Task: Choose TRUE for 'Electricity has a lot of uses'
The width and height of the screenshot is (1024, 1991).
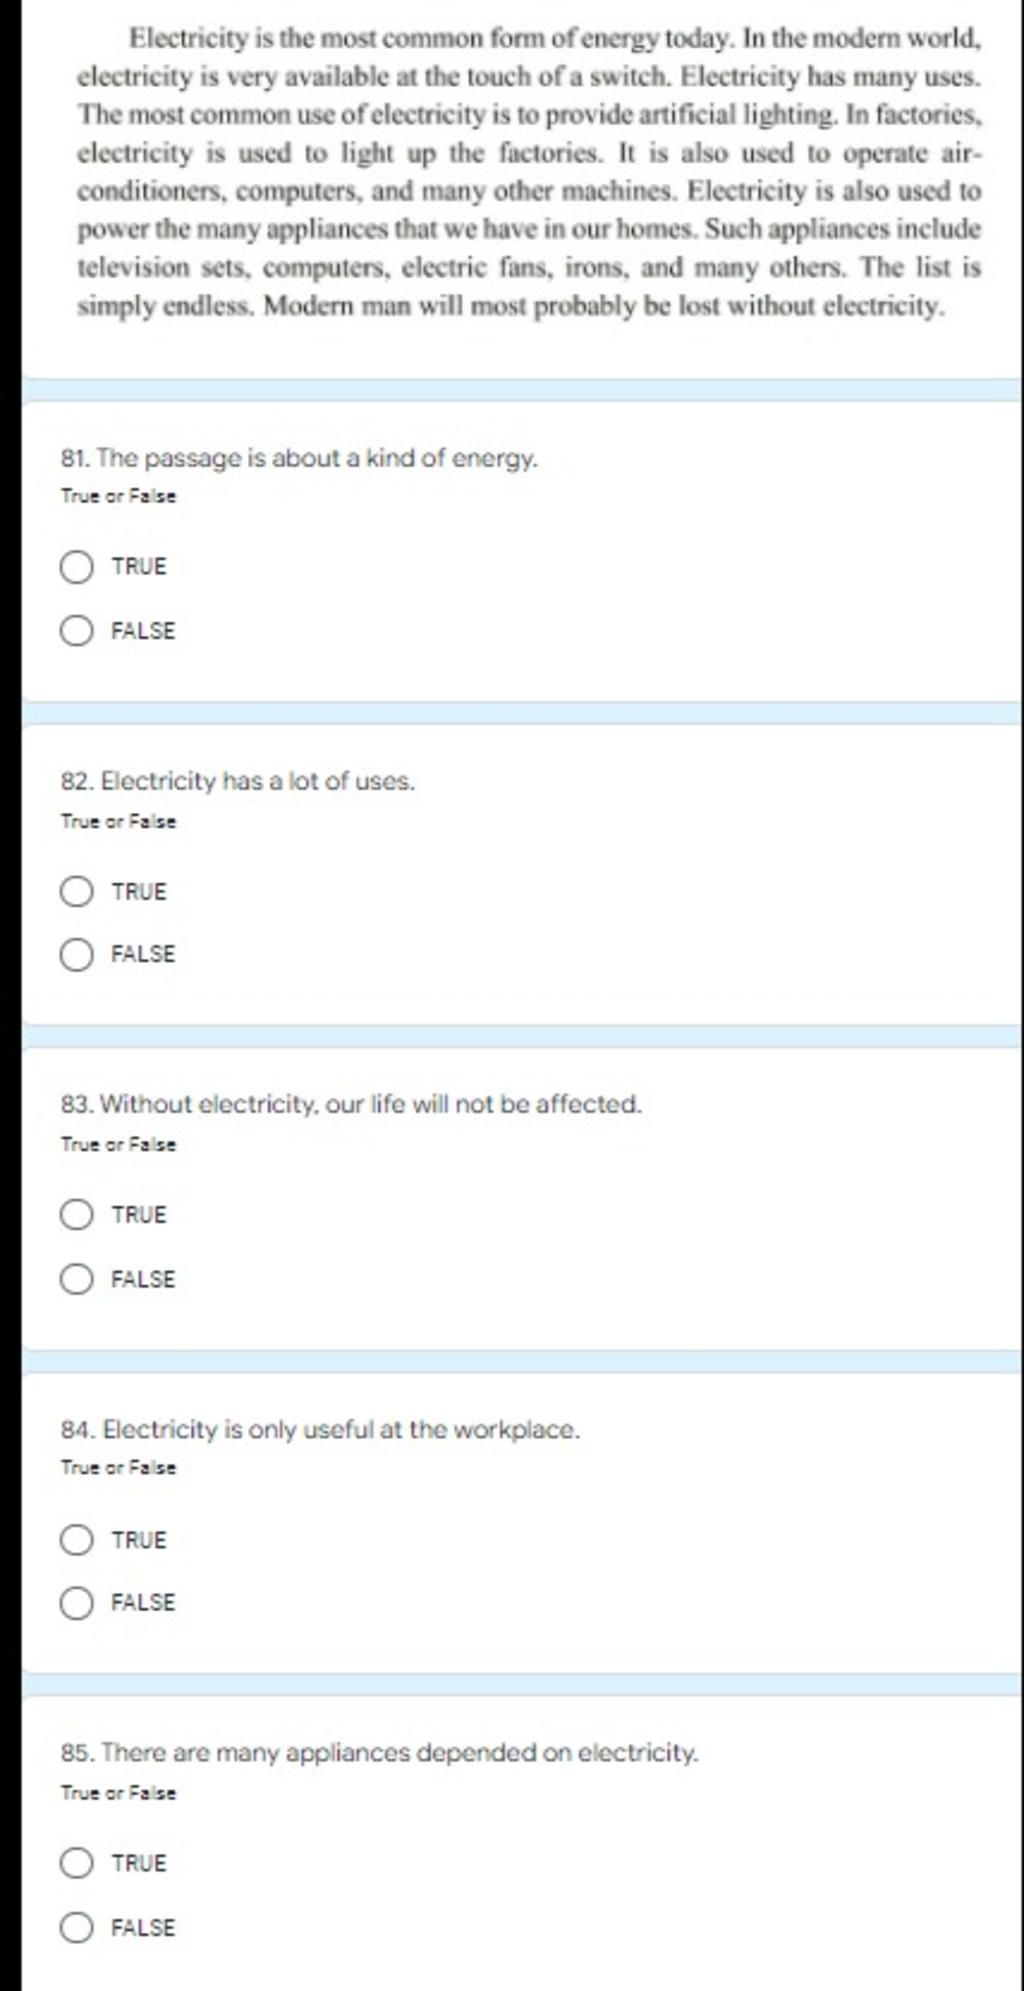Action: [x=76, y=891]
